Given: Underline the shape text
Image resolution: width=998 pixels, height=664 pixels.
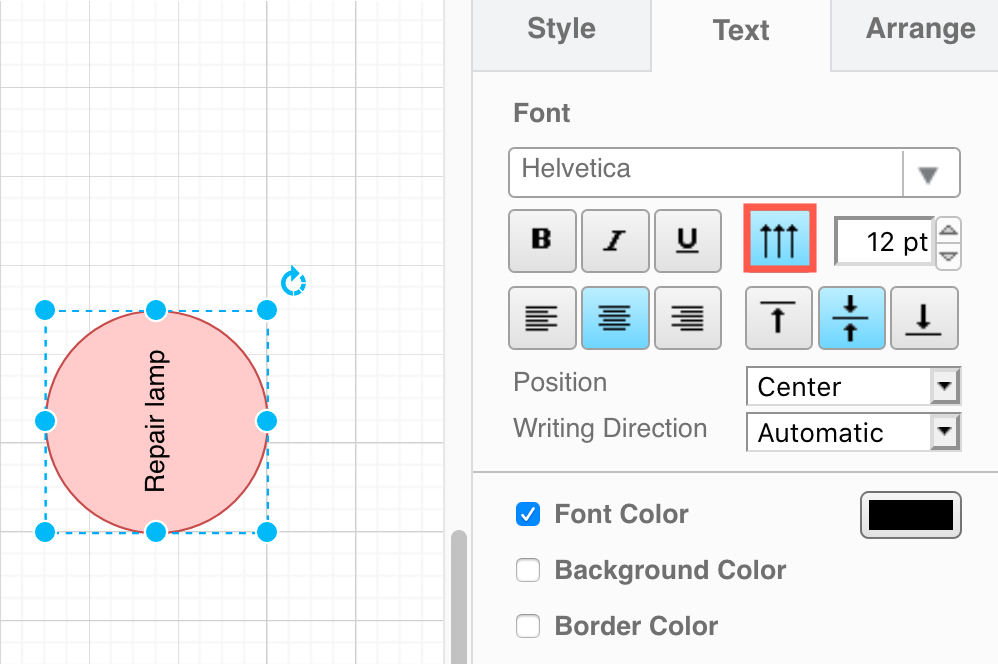Looking at the screenshot, I should click(687, 240).
